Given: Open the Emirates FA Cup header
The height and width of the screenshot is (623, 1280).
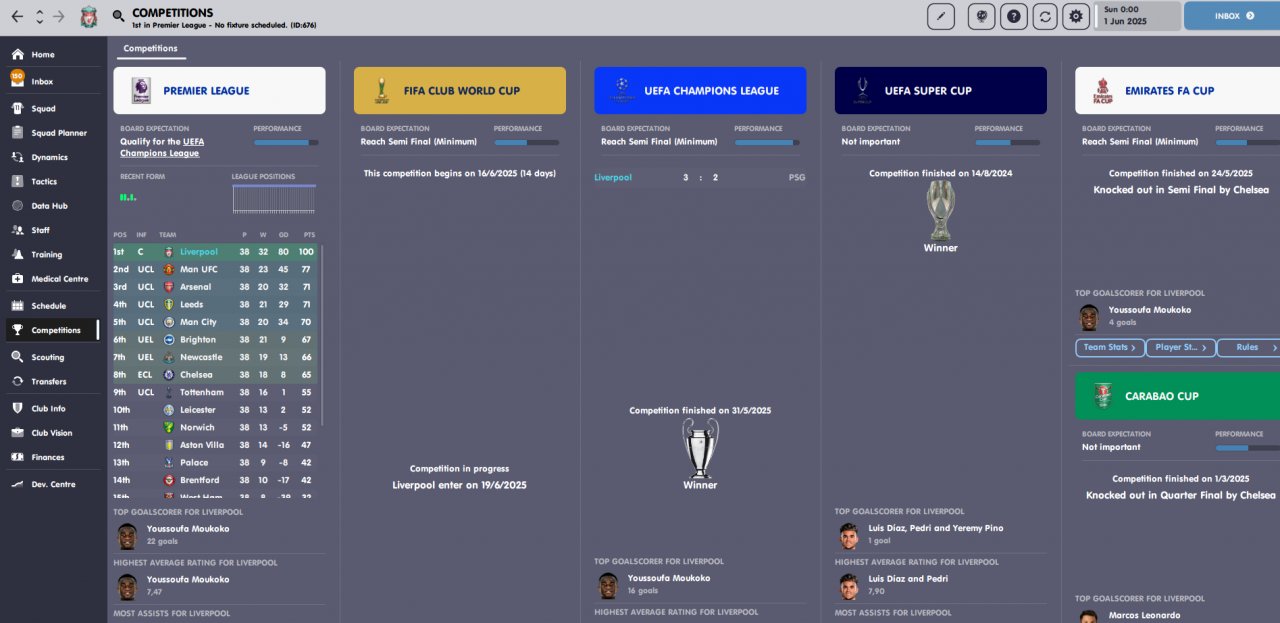Looking at the screenshot, I should click(1177, 91).
